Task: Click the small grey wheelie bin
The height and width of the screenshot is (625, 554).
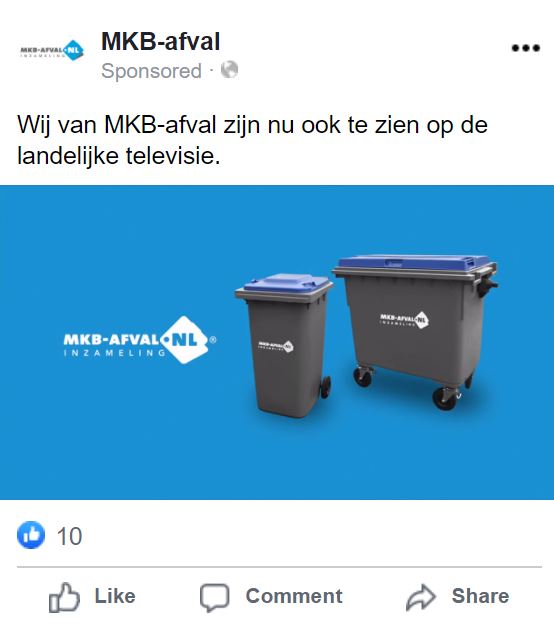Action: click(x=284, y=345)
